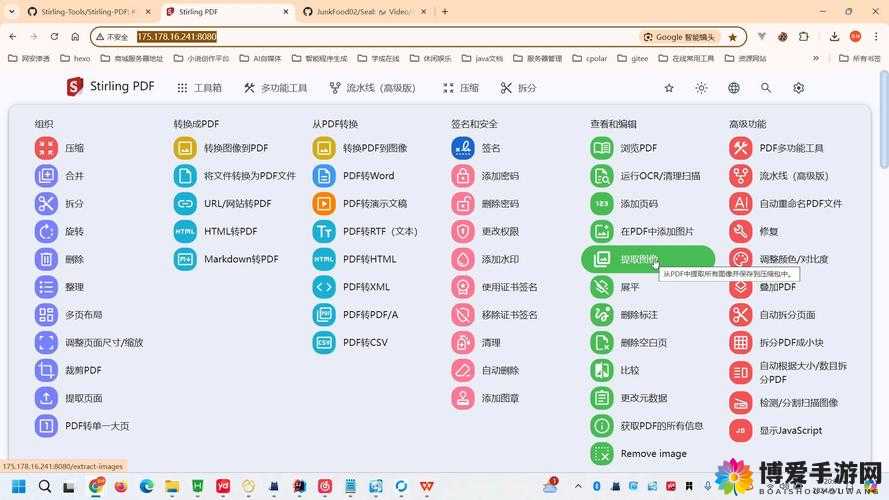The image size is (889, 500).
Task: Select the 添加页码 icon
Action: (x=602, y=204)
